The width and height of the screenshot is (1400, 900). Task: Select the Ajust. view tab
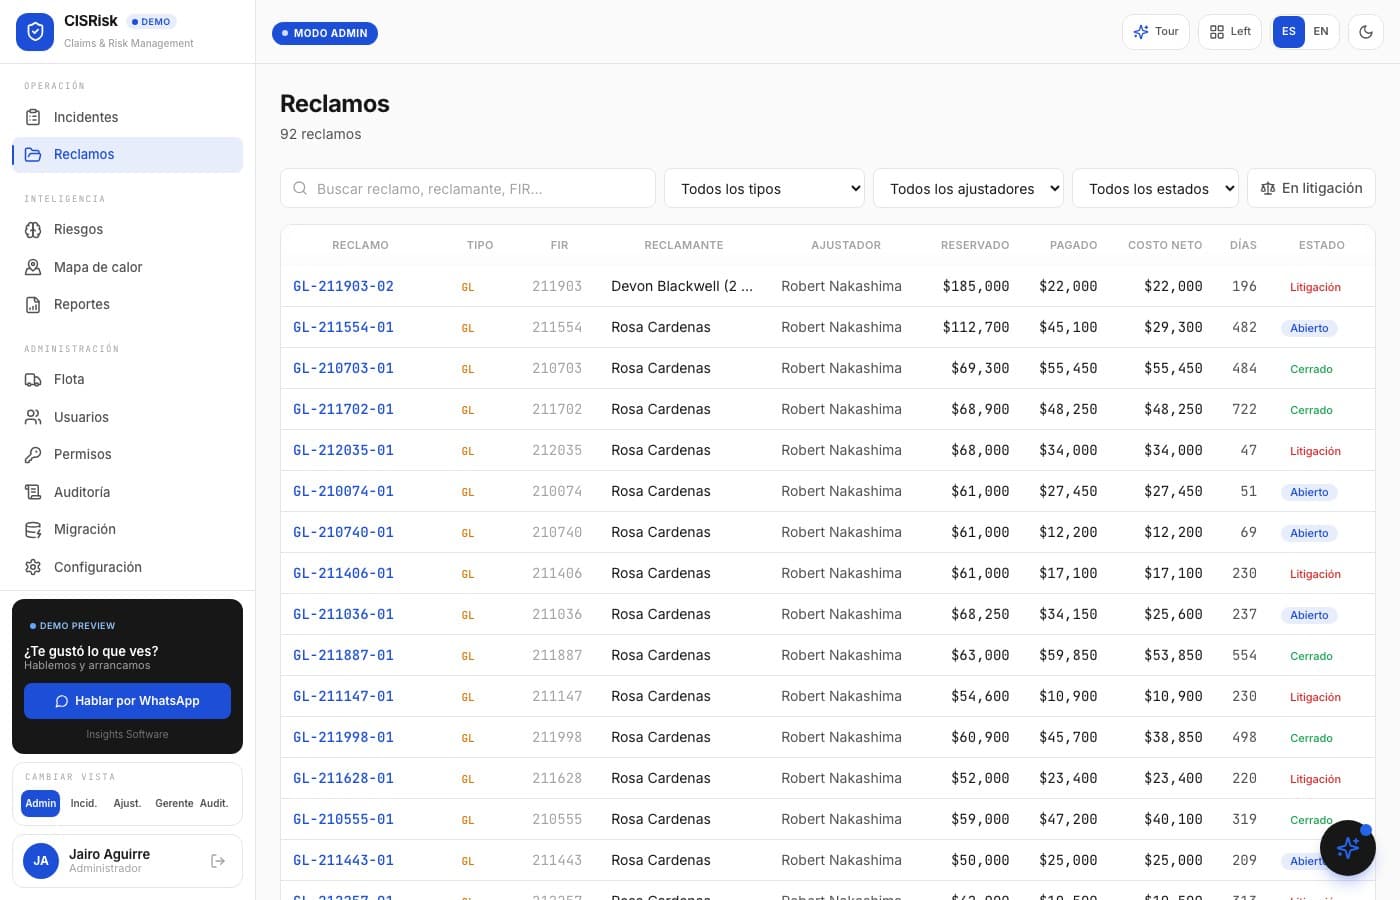[x=127, y=803]
